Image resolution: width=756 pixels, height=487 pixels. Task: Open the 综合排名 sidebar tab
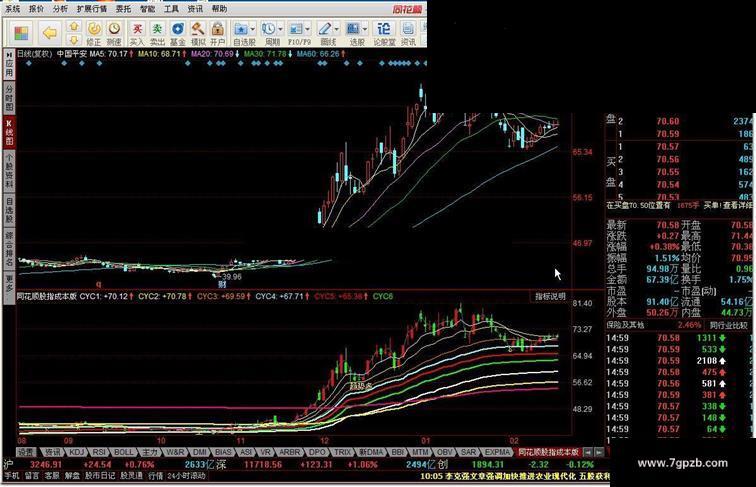[9, 249]
